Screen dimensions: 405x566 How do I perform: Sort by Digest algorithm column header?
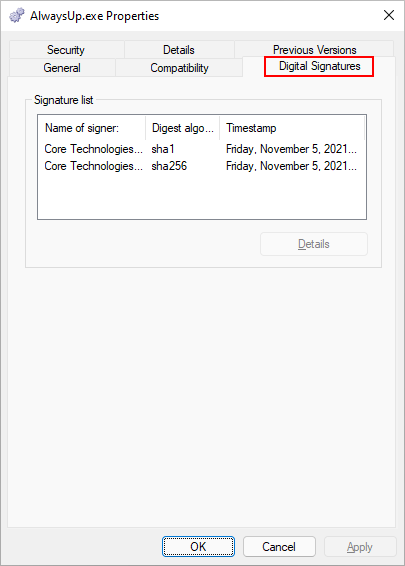tap(182, 128)
